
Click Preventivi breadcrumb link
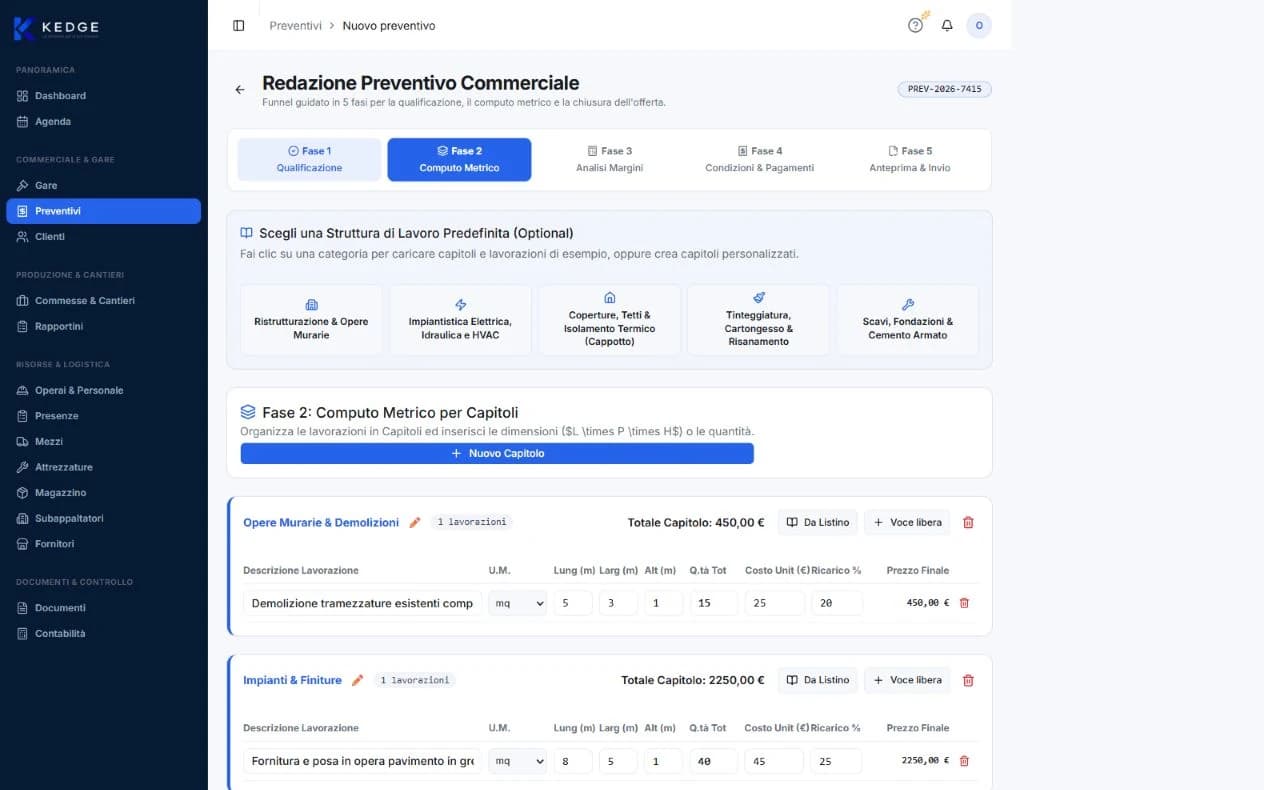click(x=295, y=26)
